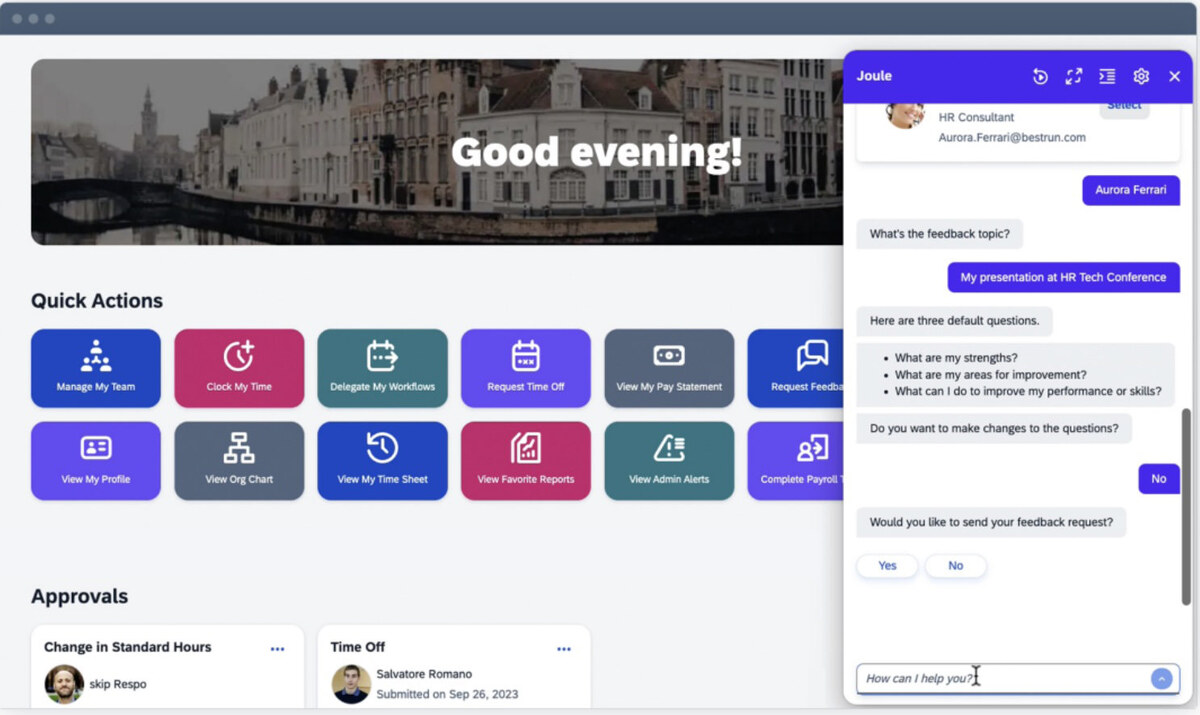Collapse the Joule side panel icon

coord(1107,76)
